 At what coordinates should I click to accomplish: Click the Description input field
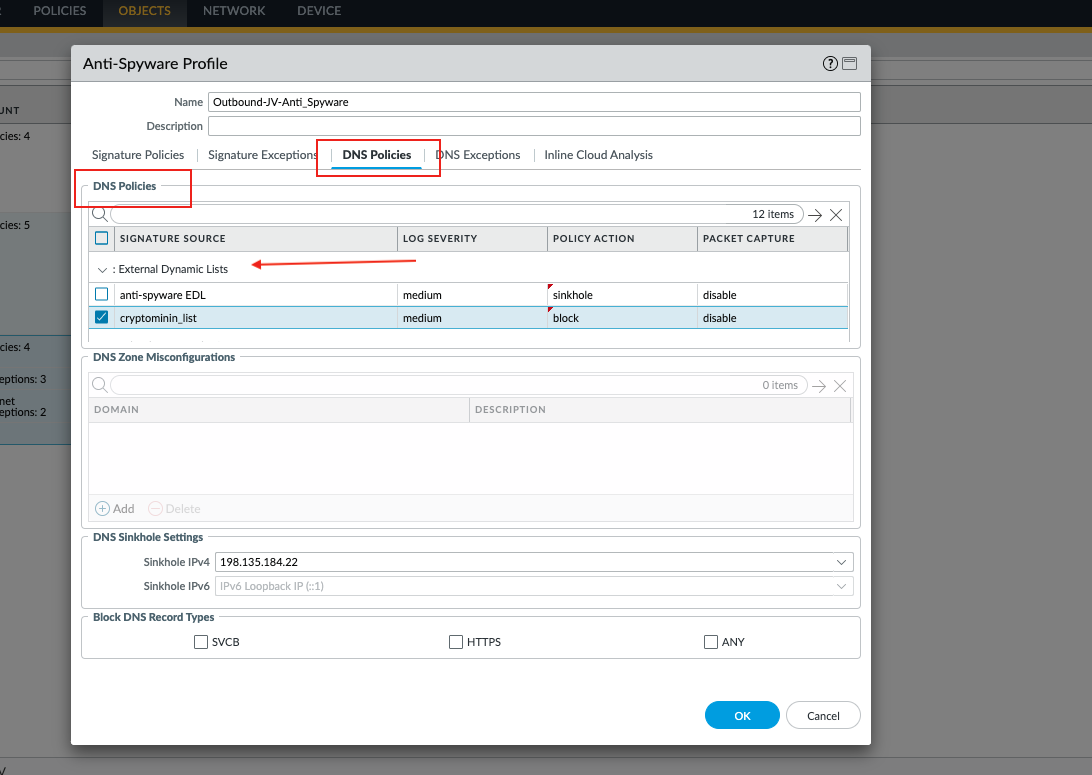534,126
